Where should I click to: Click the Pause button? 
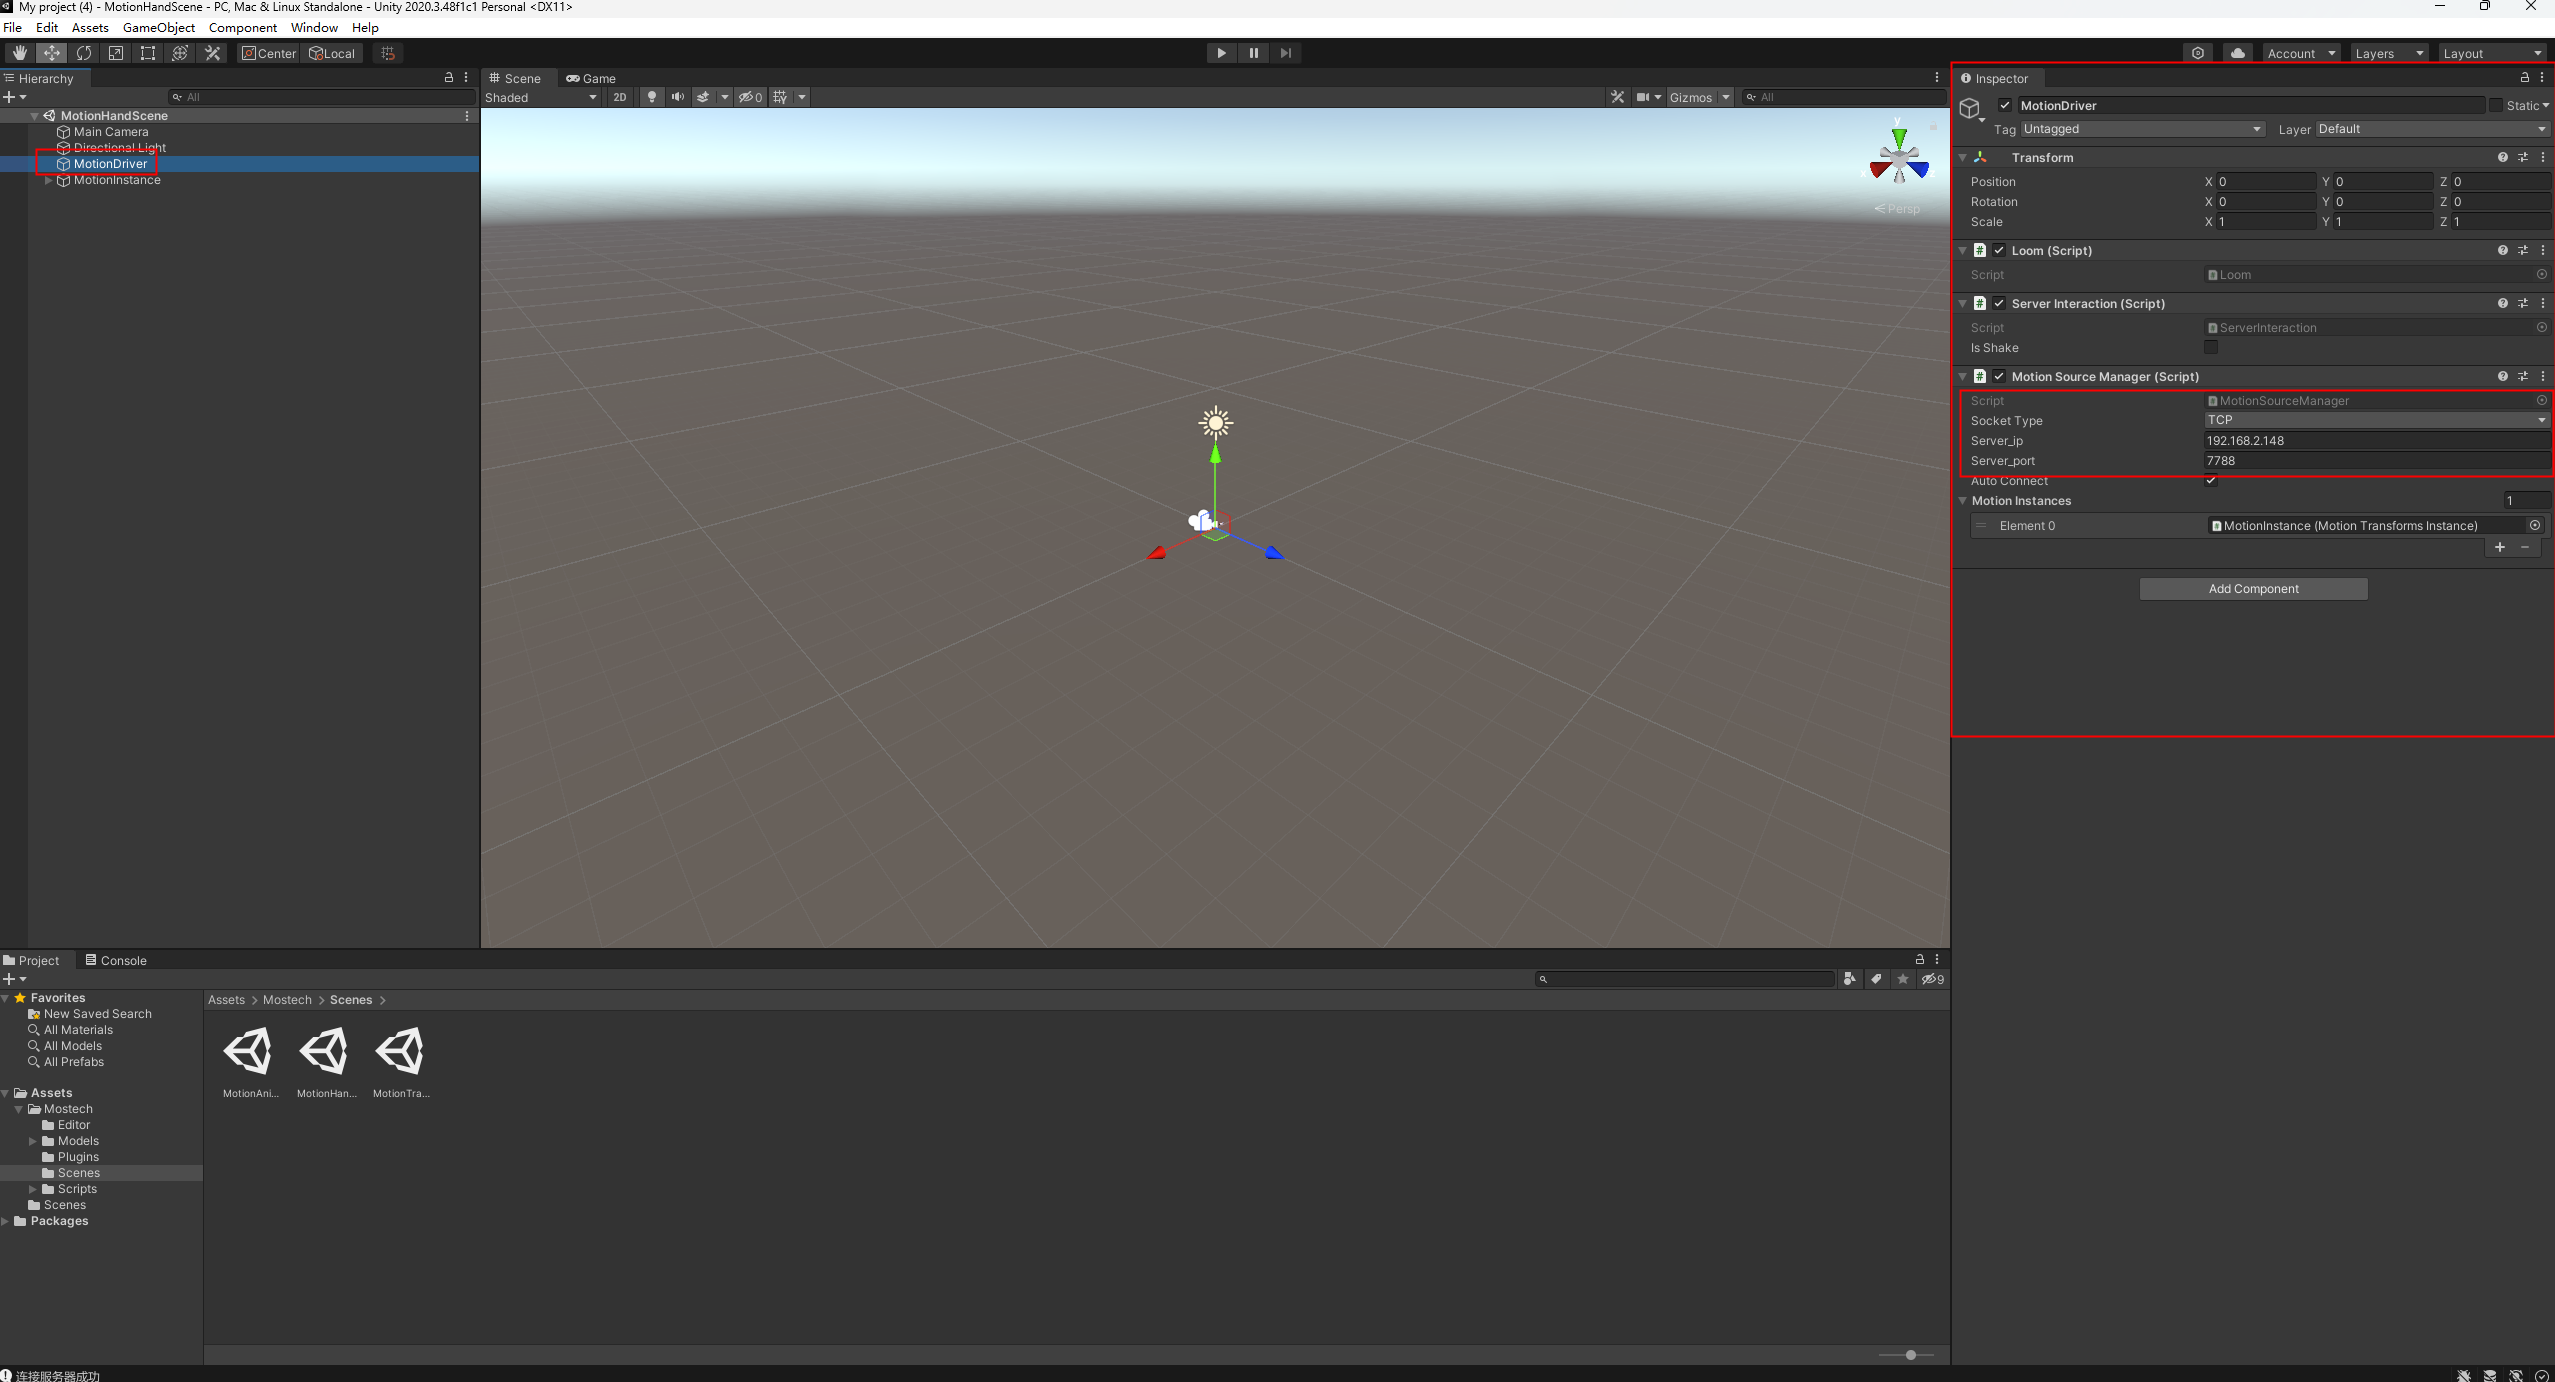point(1253,53)
